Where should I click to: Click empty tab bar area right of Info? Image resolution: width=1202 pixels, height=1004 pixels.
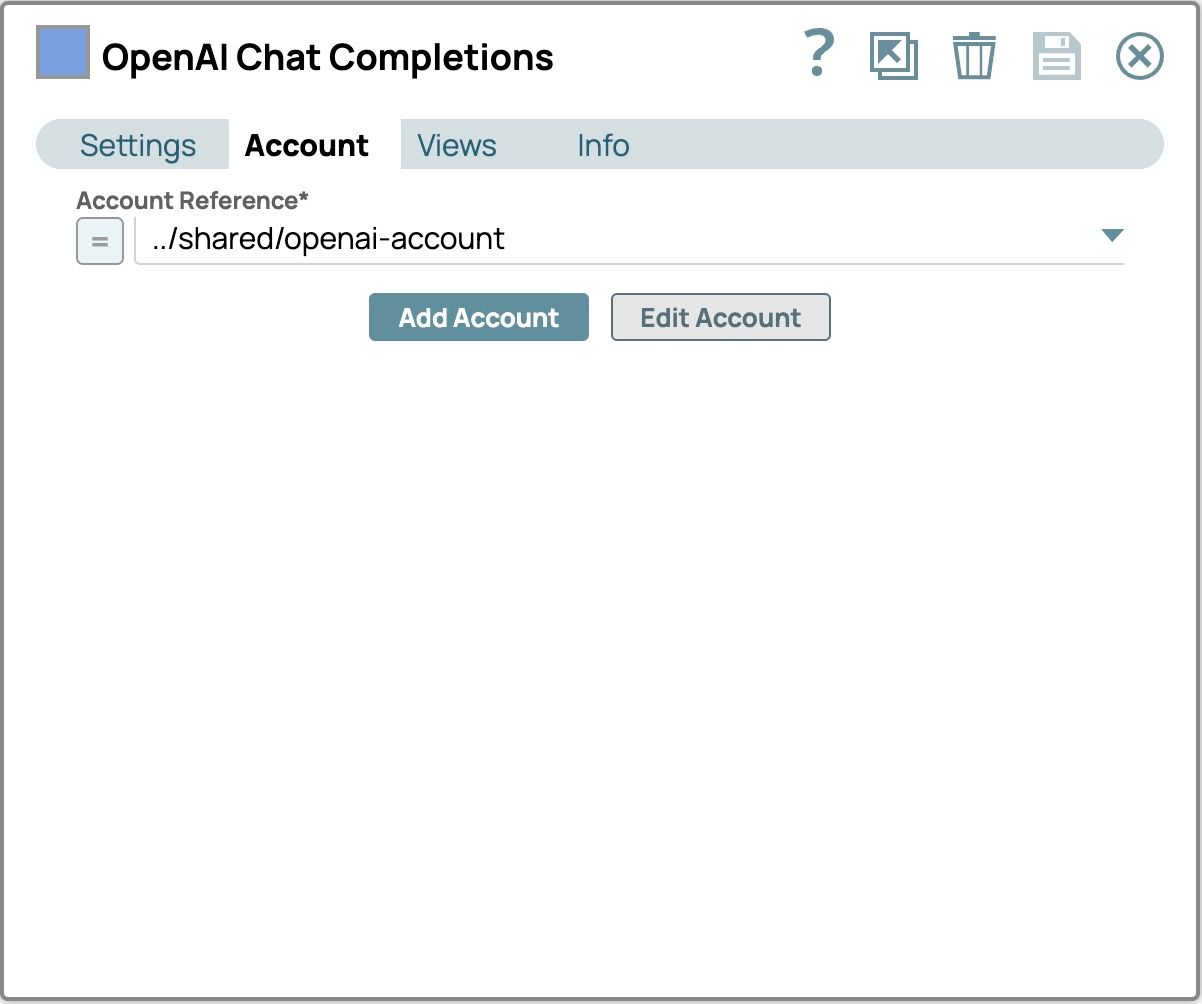900,146
